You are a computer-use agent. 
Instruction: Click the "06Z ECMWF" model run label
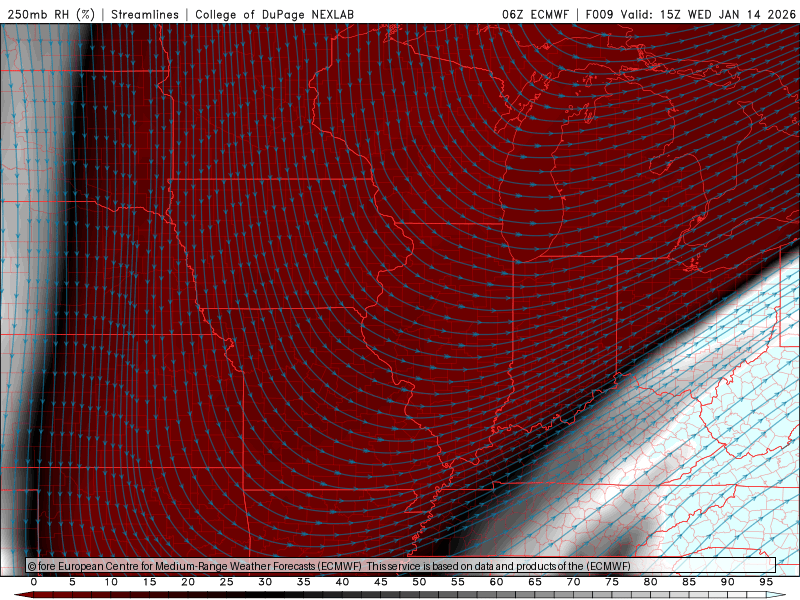pos(535,14)
